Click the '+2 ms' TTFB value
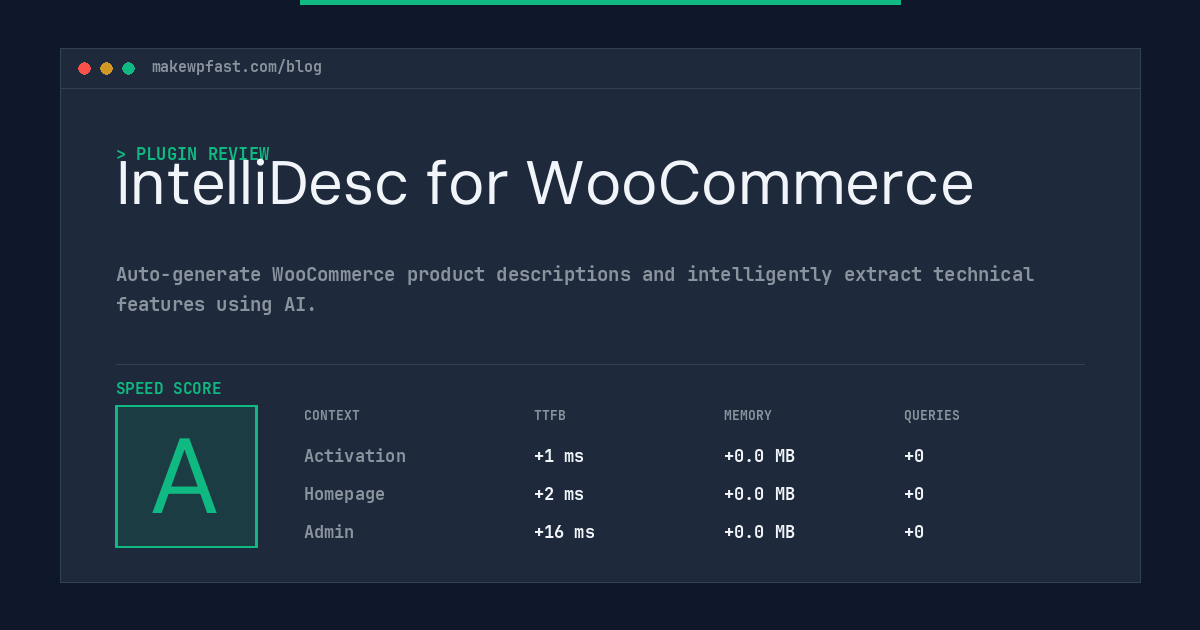 tap(559, 494)
